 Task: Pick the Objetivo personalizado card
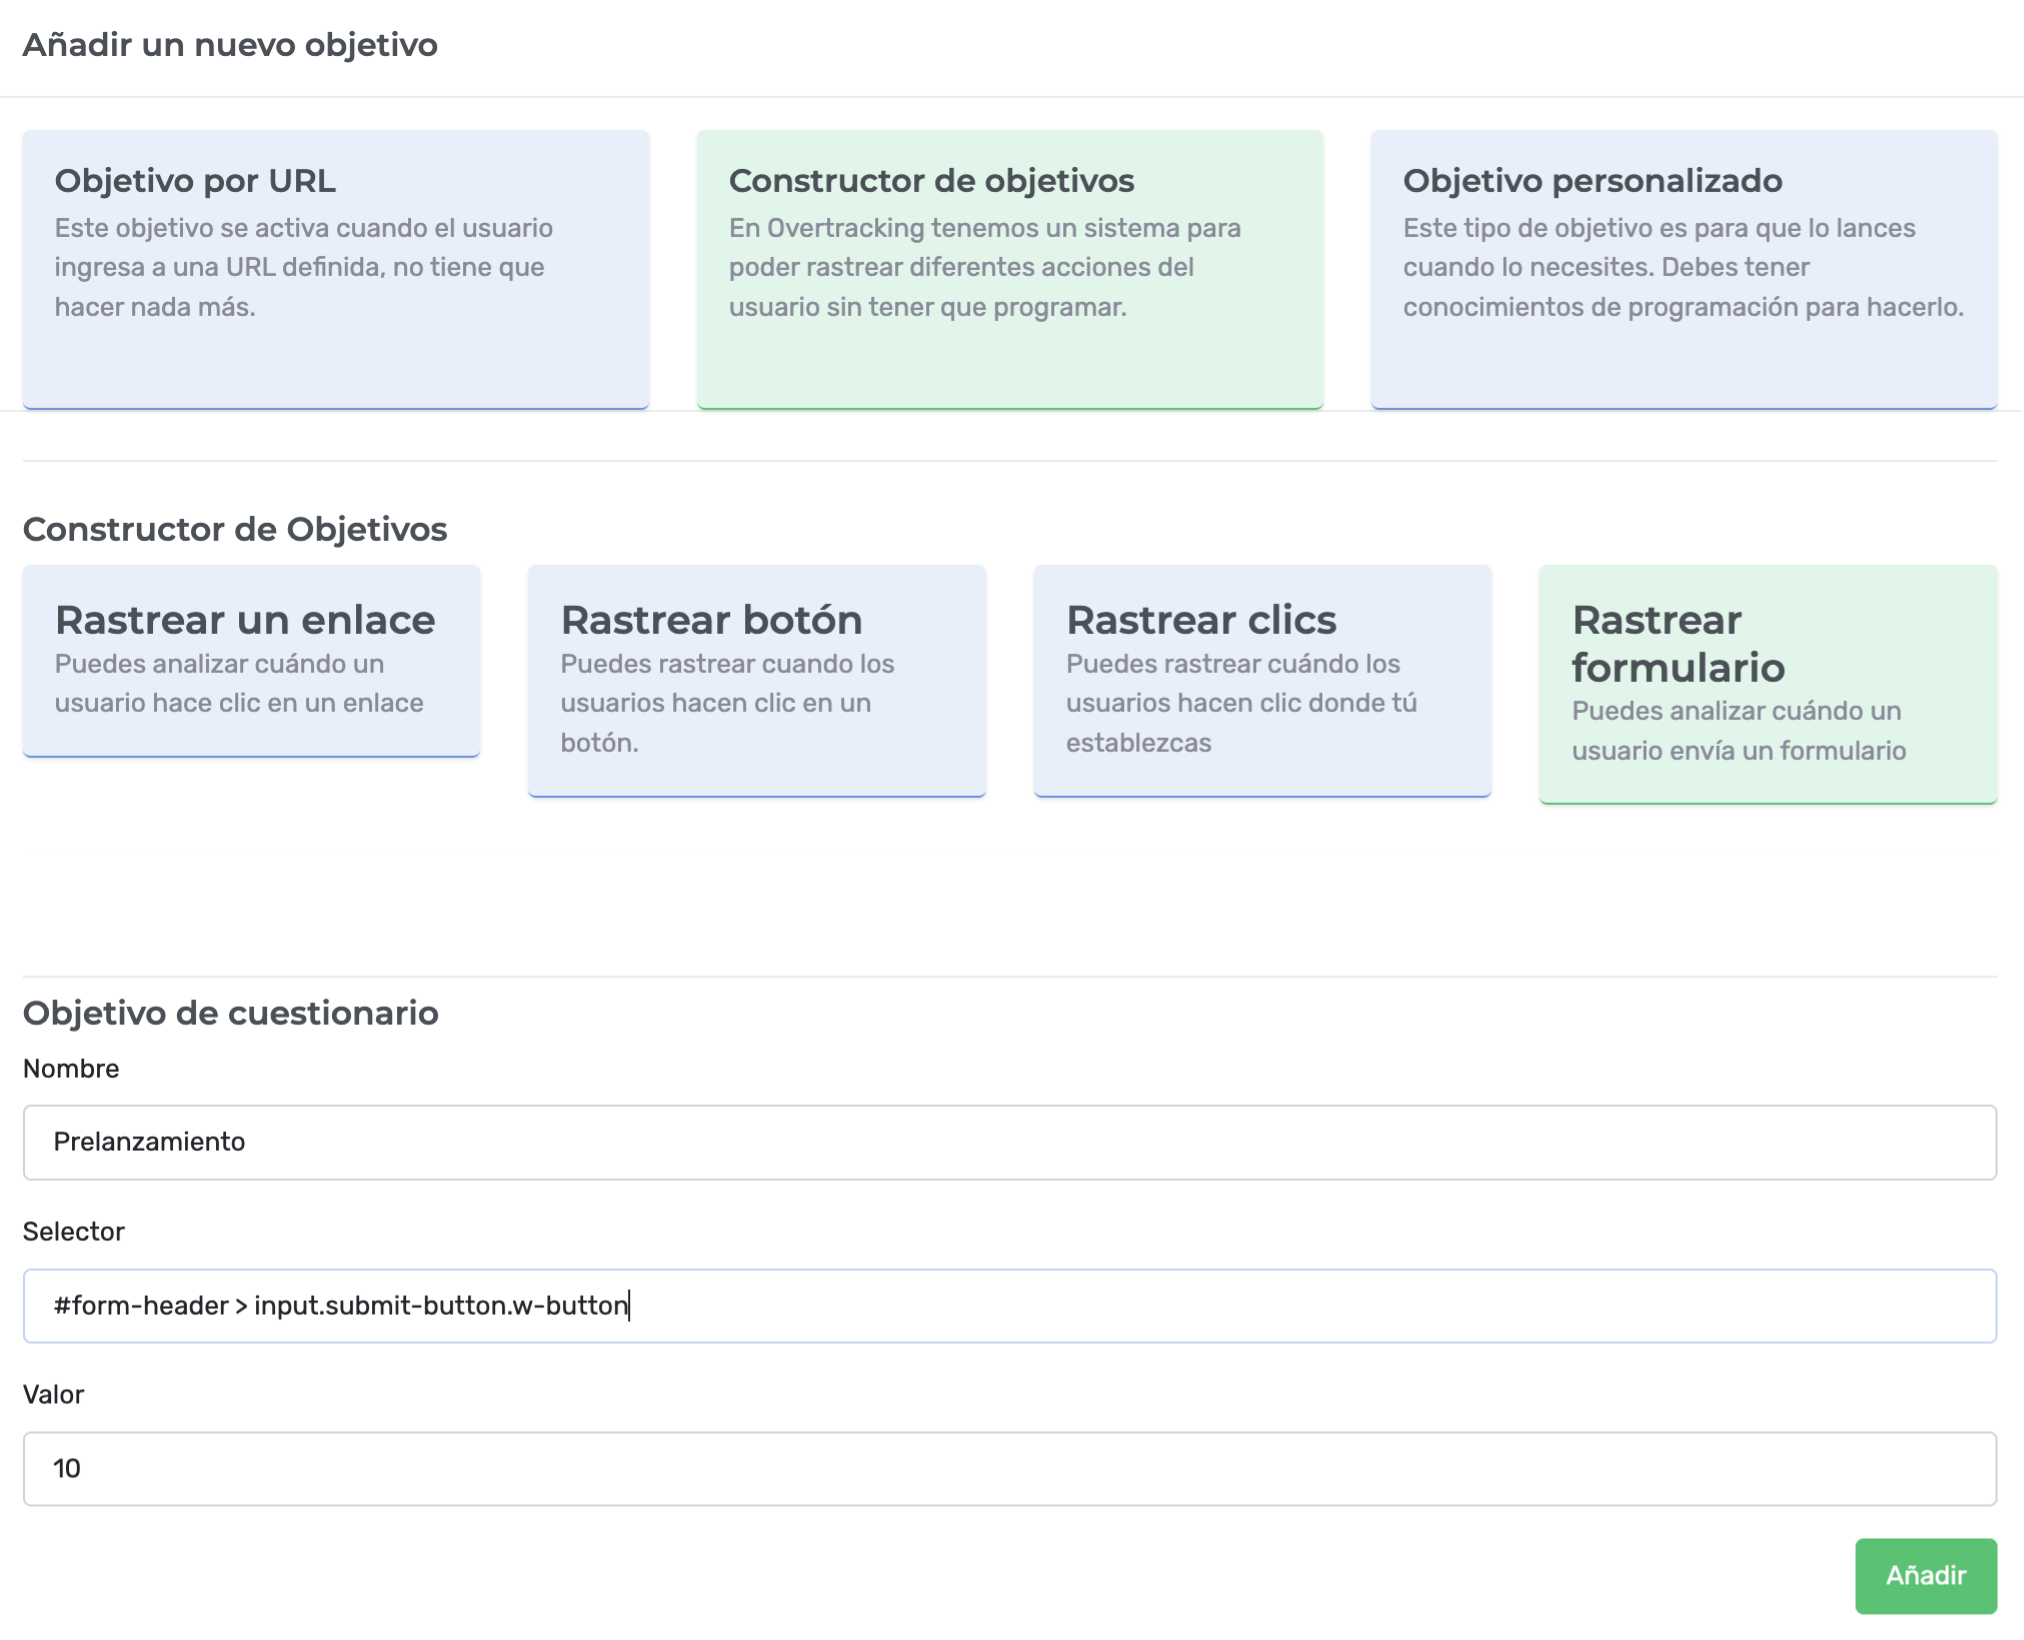point(1684,269)
